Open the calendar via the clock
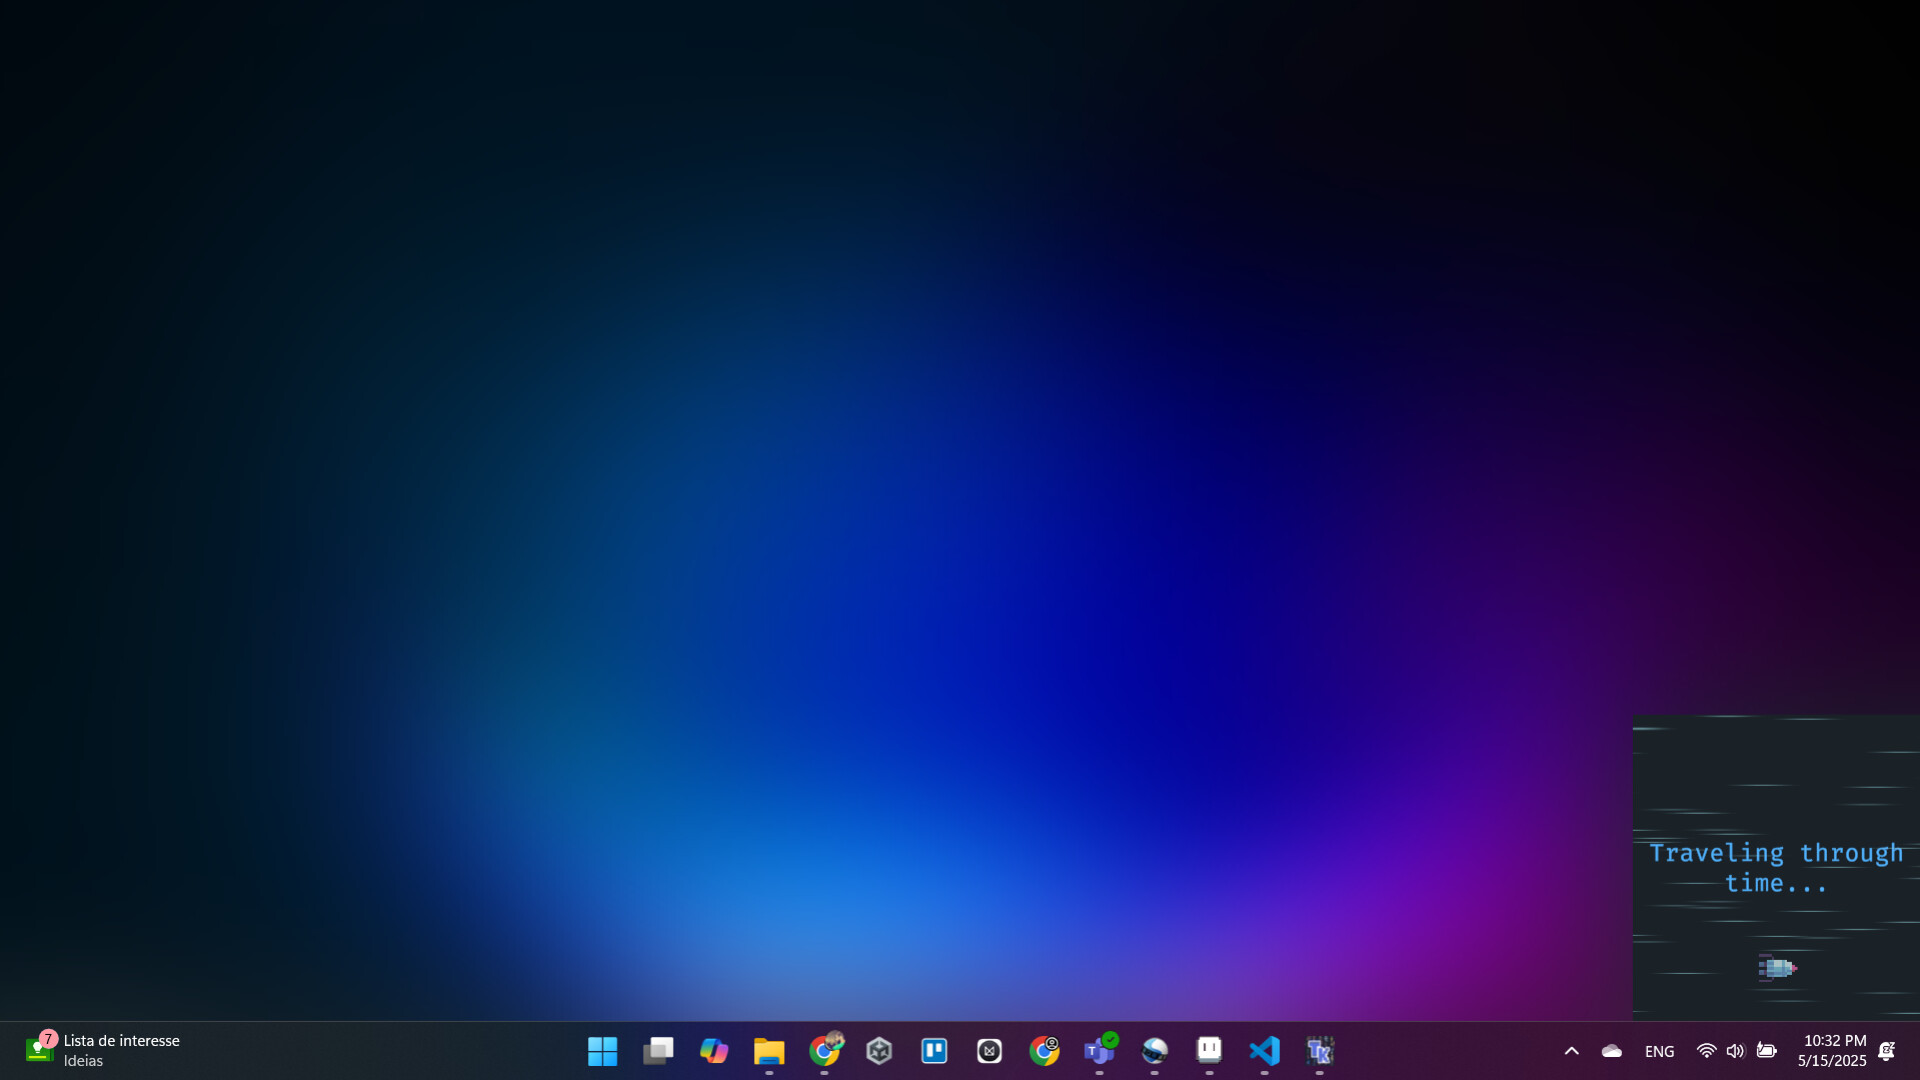The width and height of the screenshot is (1920, 1080). 1833,1051
